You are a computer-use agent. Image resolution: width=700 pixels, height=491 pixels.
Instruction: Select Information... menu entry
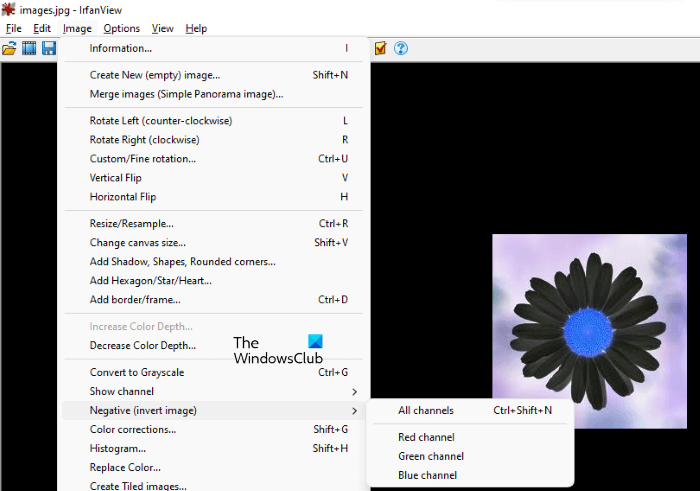tap(213, 48)
